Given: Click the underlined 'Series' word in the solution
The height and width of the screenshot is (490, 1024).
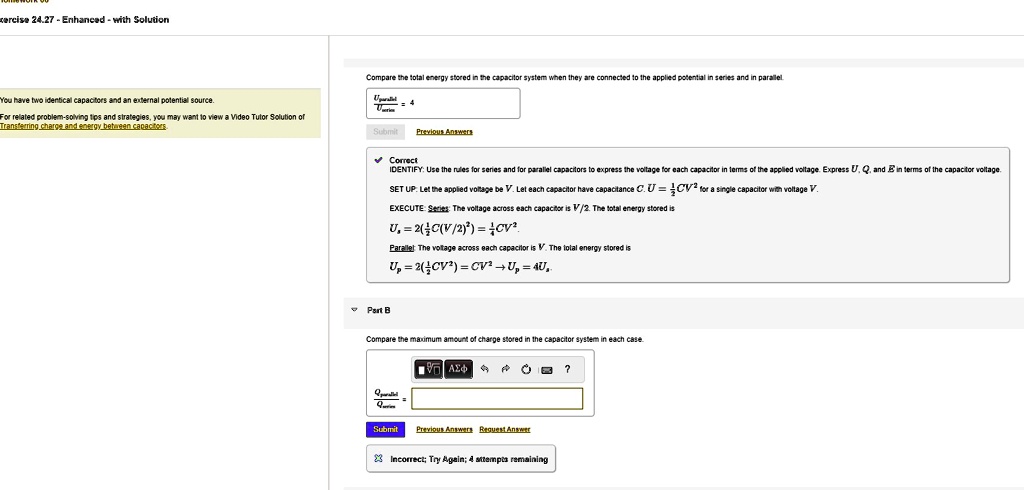Looking at the screenshot, I should [x=438, y=208].
